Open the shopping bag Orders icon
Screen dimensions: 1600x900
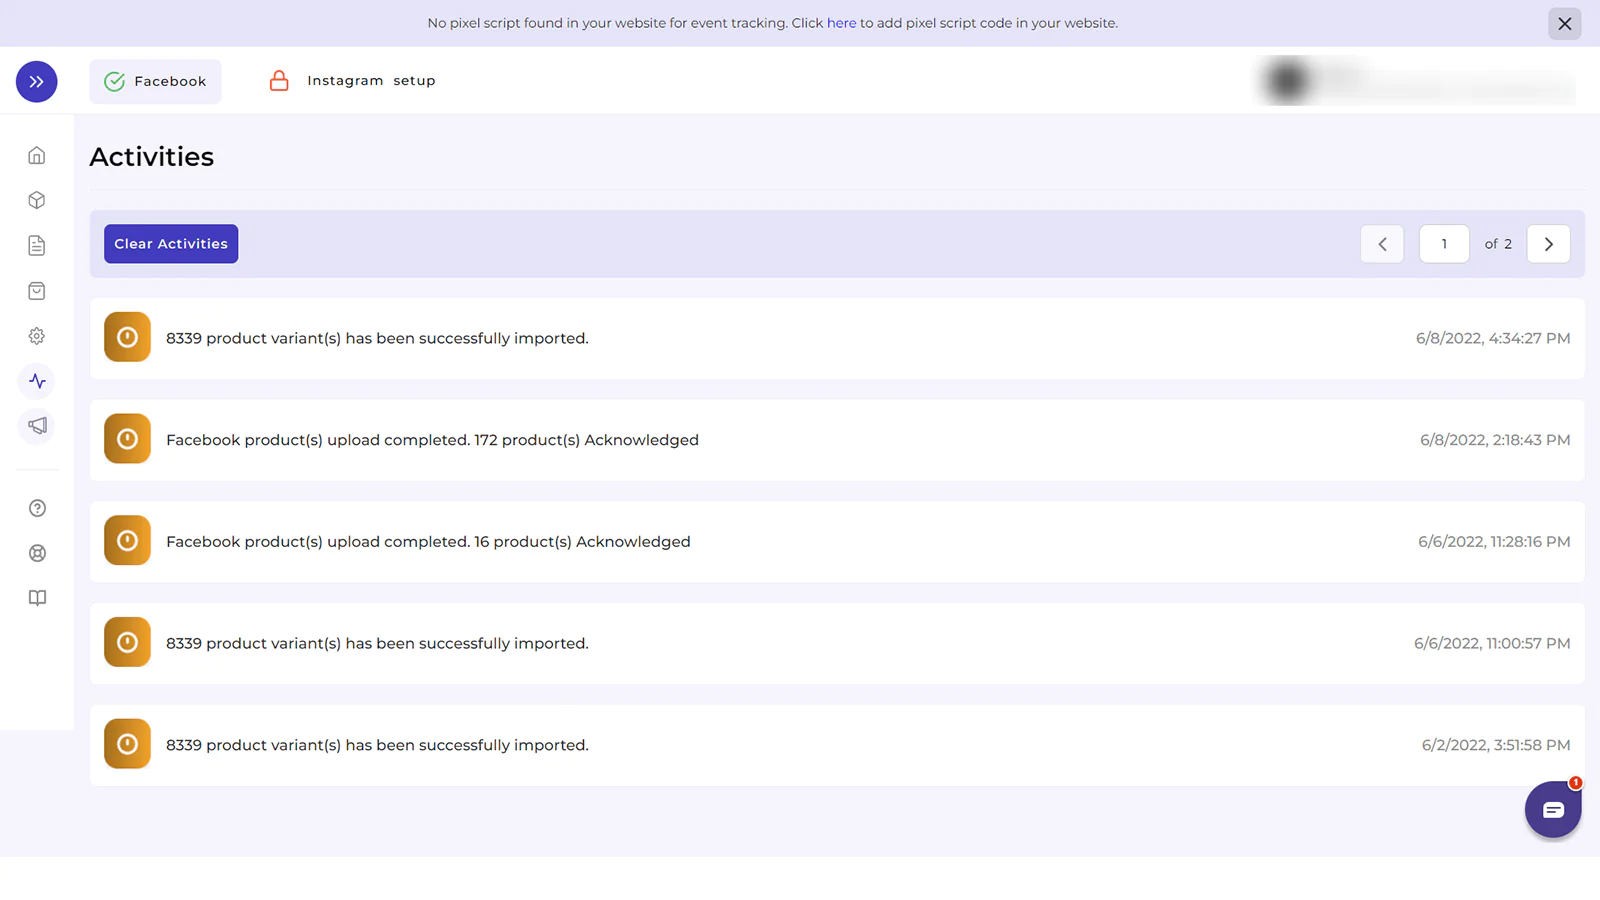point(37,291)
